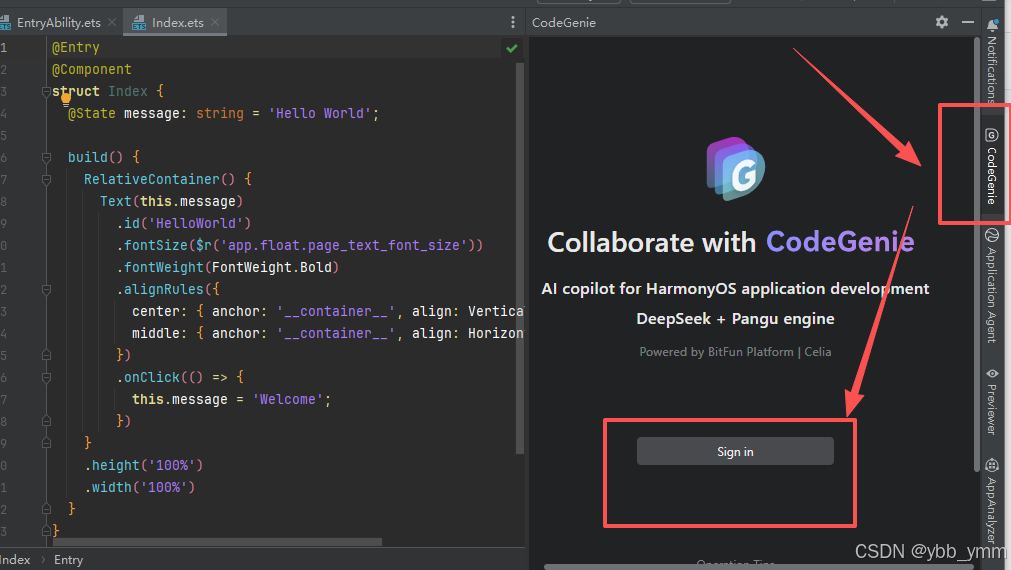1011x570 pixels.
Task: Click the DeepSeek + Pangu engine text
Action: 735,319
